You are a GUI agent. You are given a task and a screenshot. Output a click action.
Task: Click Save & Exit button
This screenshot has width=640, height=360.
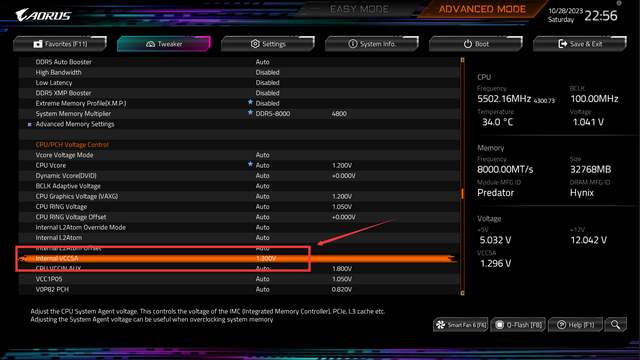(x=580, y=44)
